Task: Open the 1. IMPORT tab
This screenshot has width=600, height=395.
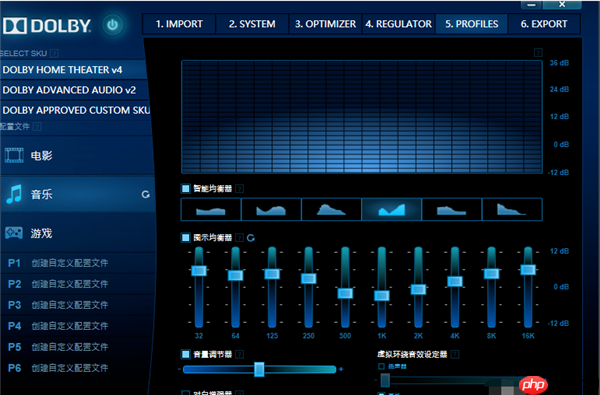Action: tap(179, 24)
